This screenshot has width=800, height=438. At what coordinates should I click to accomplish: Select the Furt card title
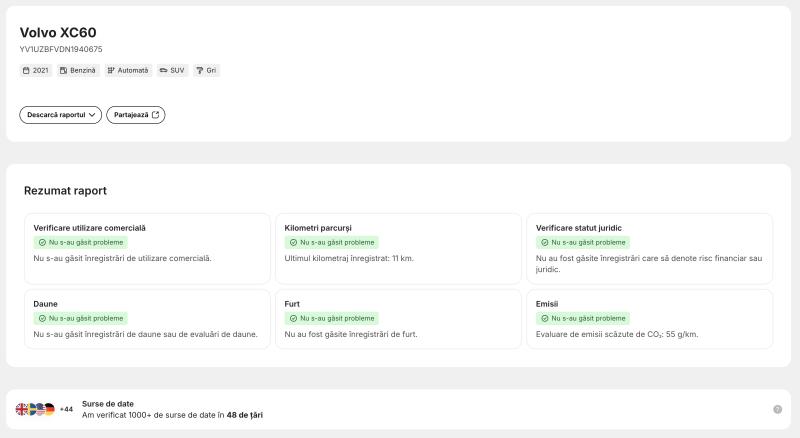tap(292, 304)
